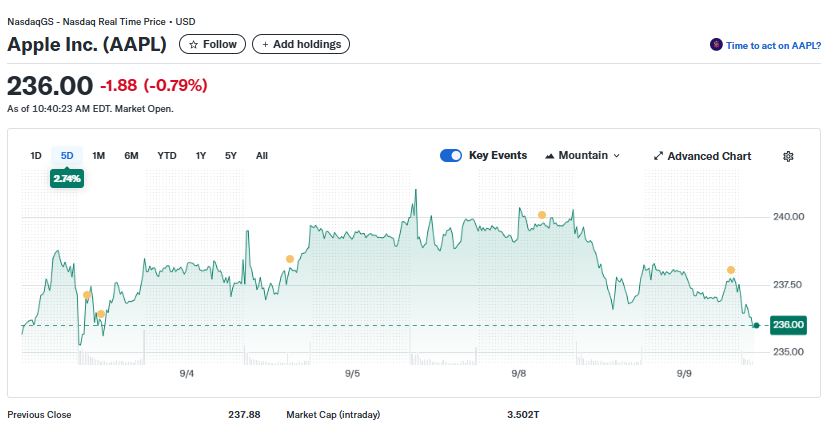Switch chart to 1M range
This screenshot has height=422, width=838.
point(98,155)
